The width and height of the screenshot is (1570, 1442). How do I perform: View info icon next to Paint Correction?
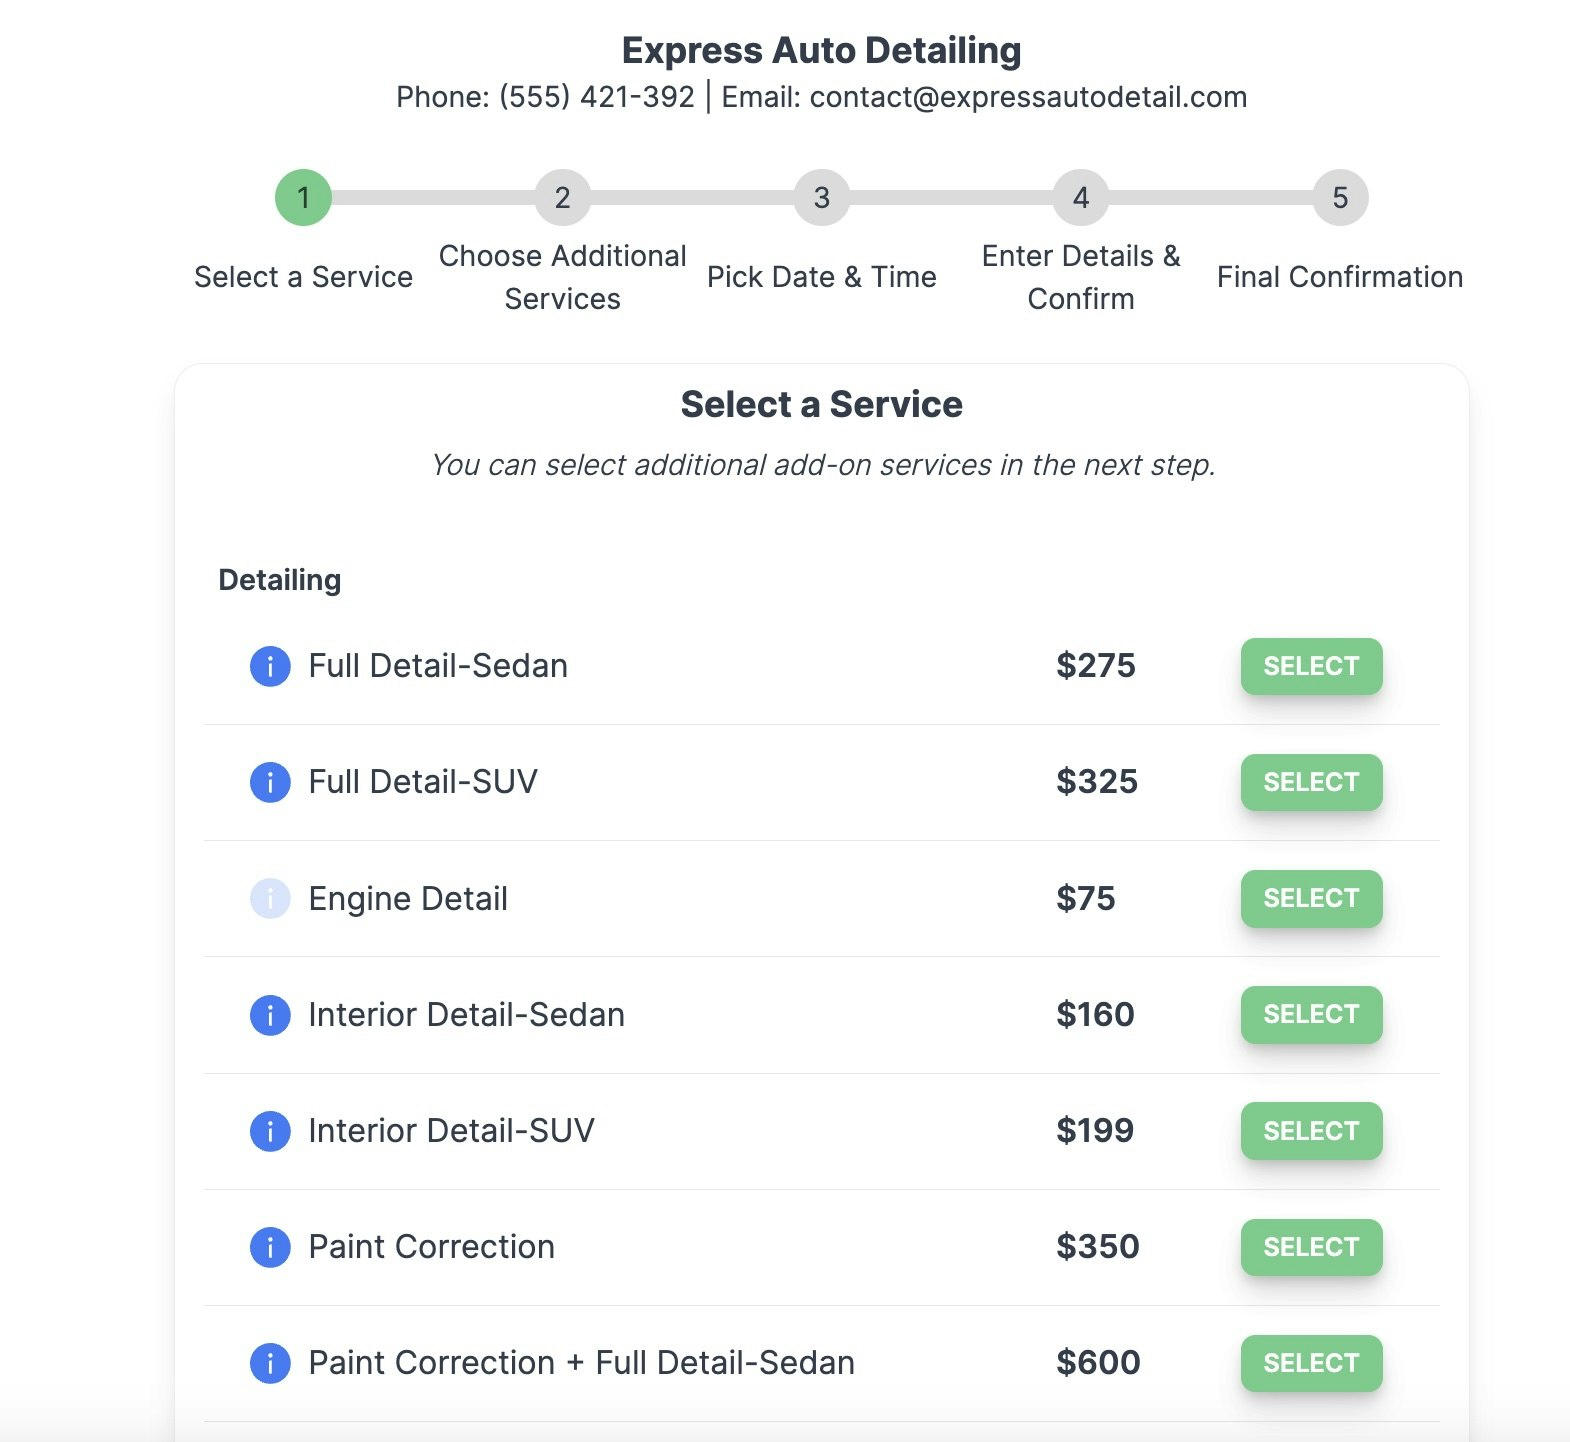(270, 1247)
